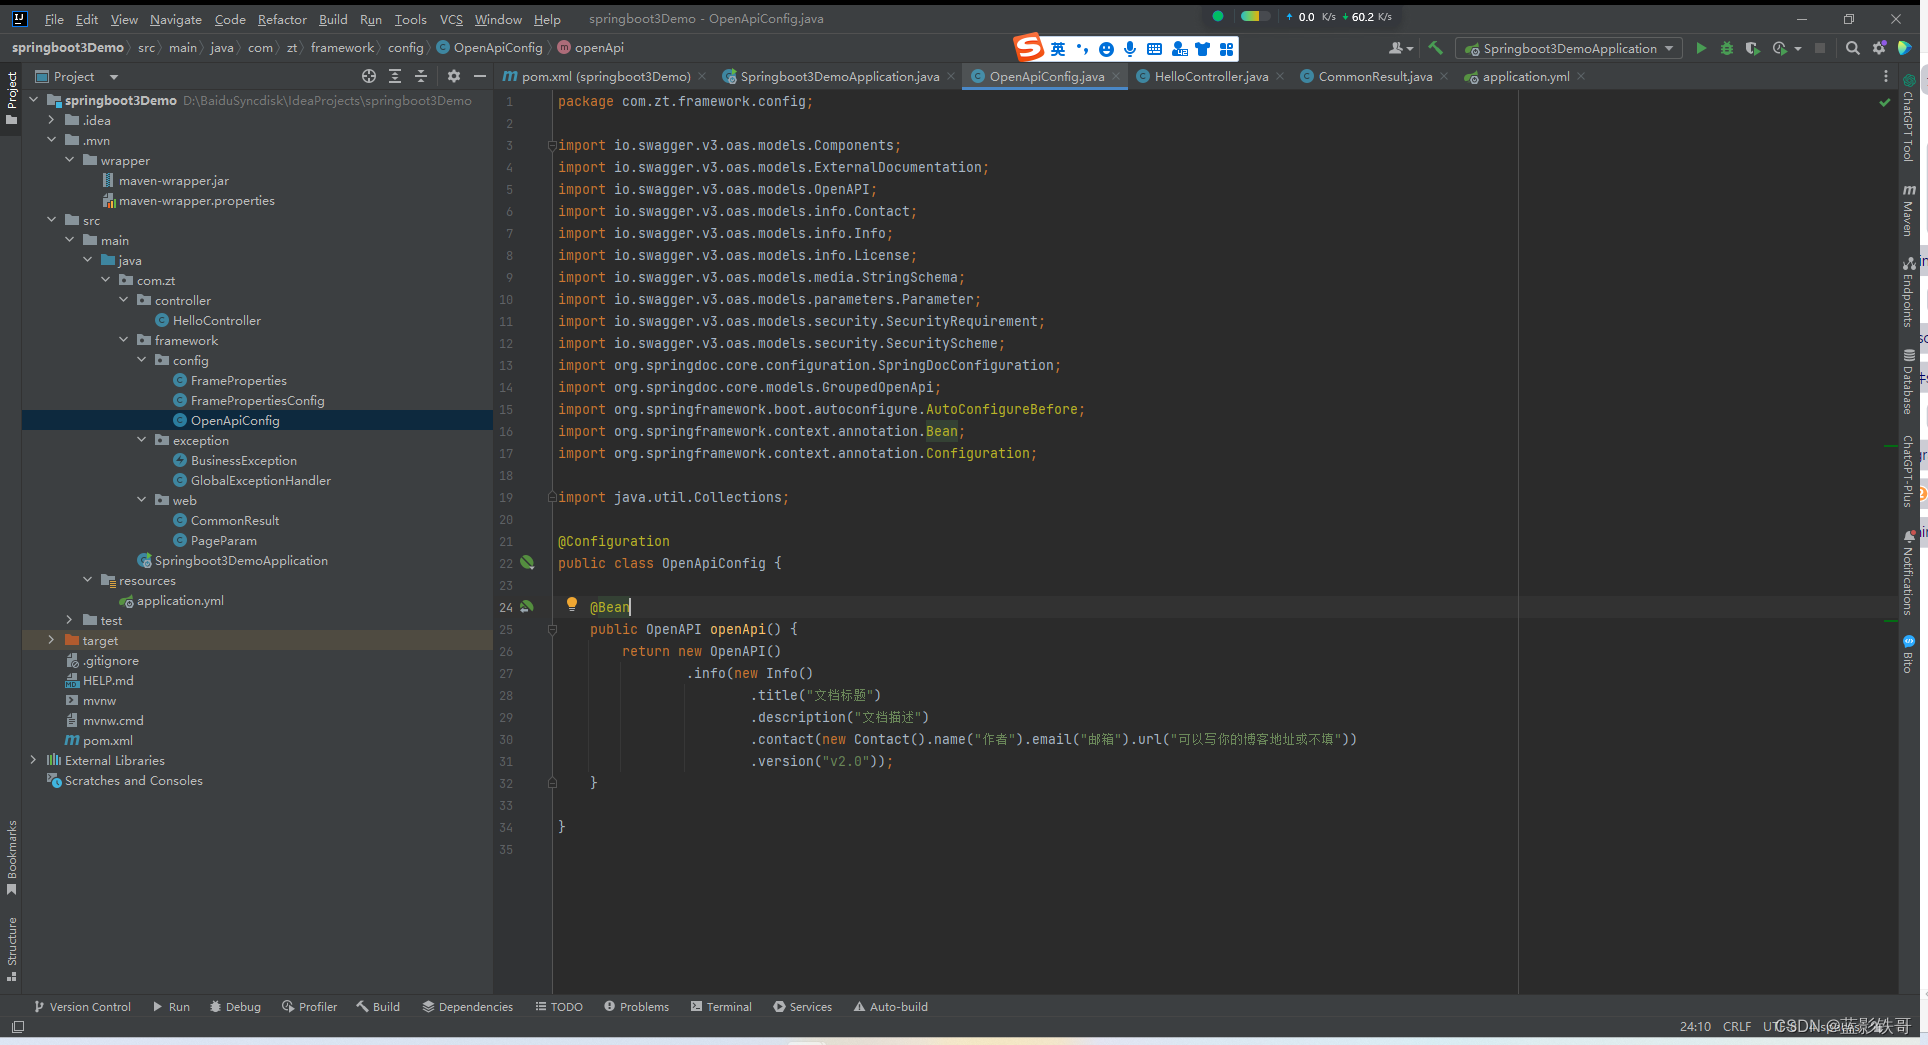This screenshot has height=1045, width=1928.
Task: Click Sogou IME microphone voice input
Action: pos(1130,48)
